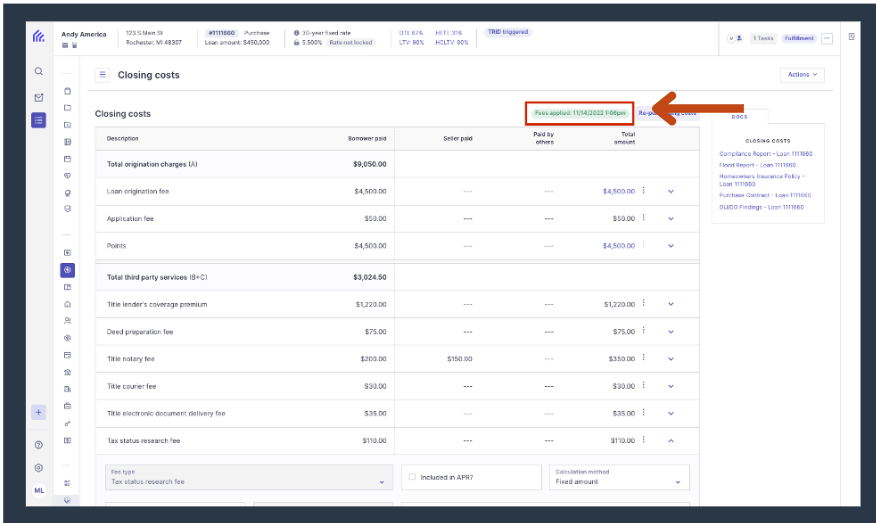Expand the Deed preparation fee row
The height and width of the screenshot is (523, 876).
tap(671, 332)
